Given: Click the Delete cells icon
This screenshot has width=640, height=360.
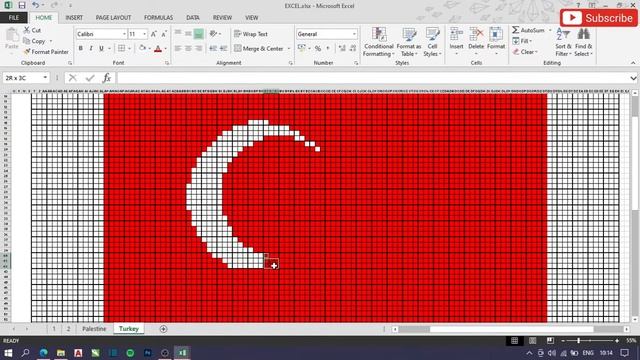Looking at the screenshot, I should coord(476,34).
